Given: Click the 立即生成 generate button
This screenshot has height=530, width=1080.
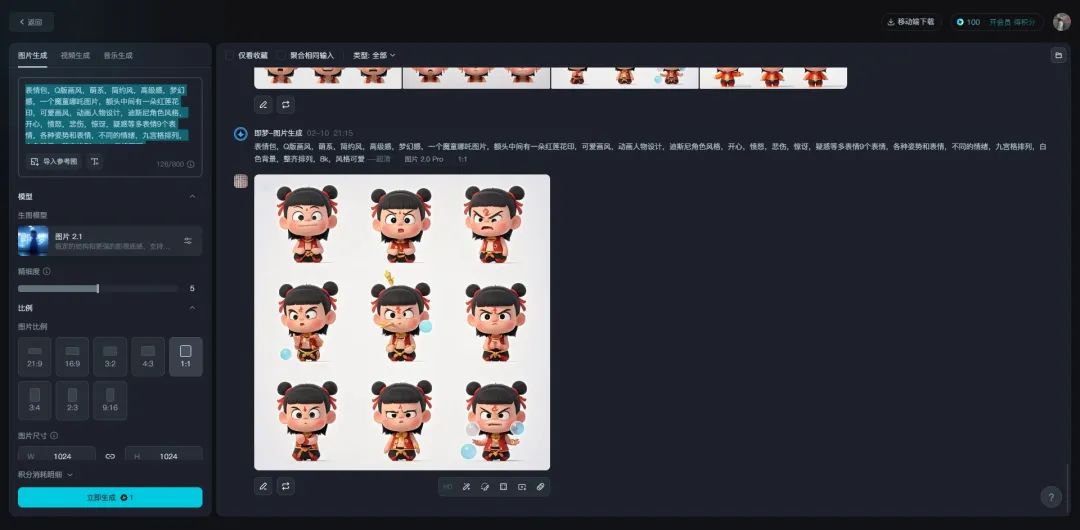Looking at the screenshot, I should [110, 498].
